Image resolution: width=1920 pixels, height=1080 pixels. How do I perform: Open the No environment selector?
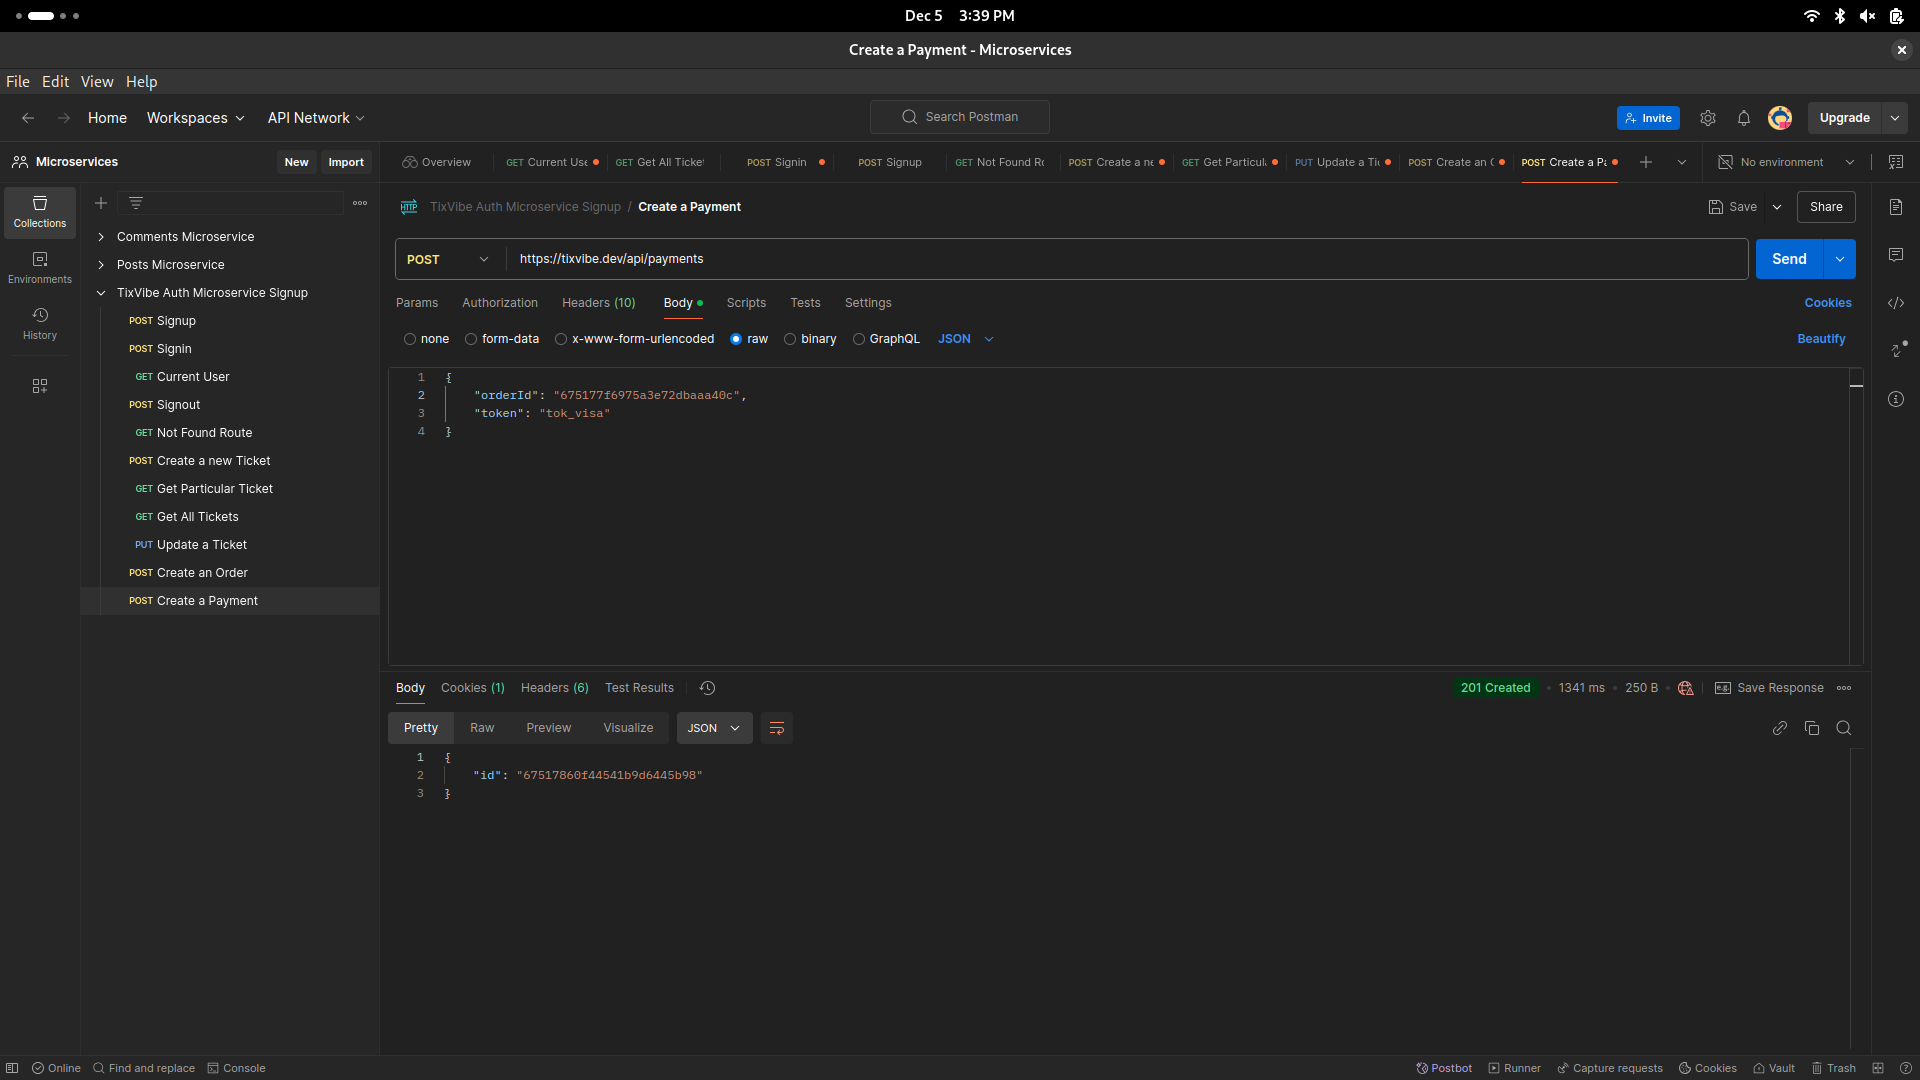1786,162
